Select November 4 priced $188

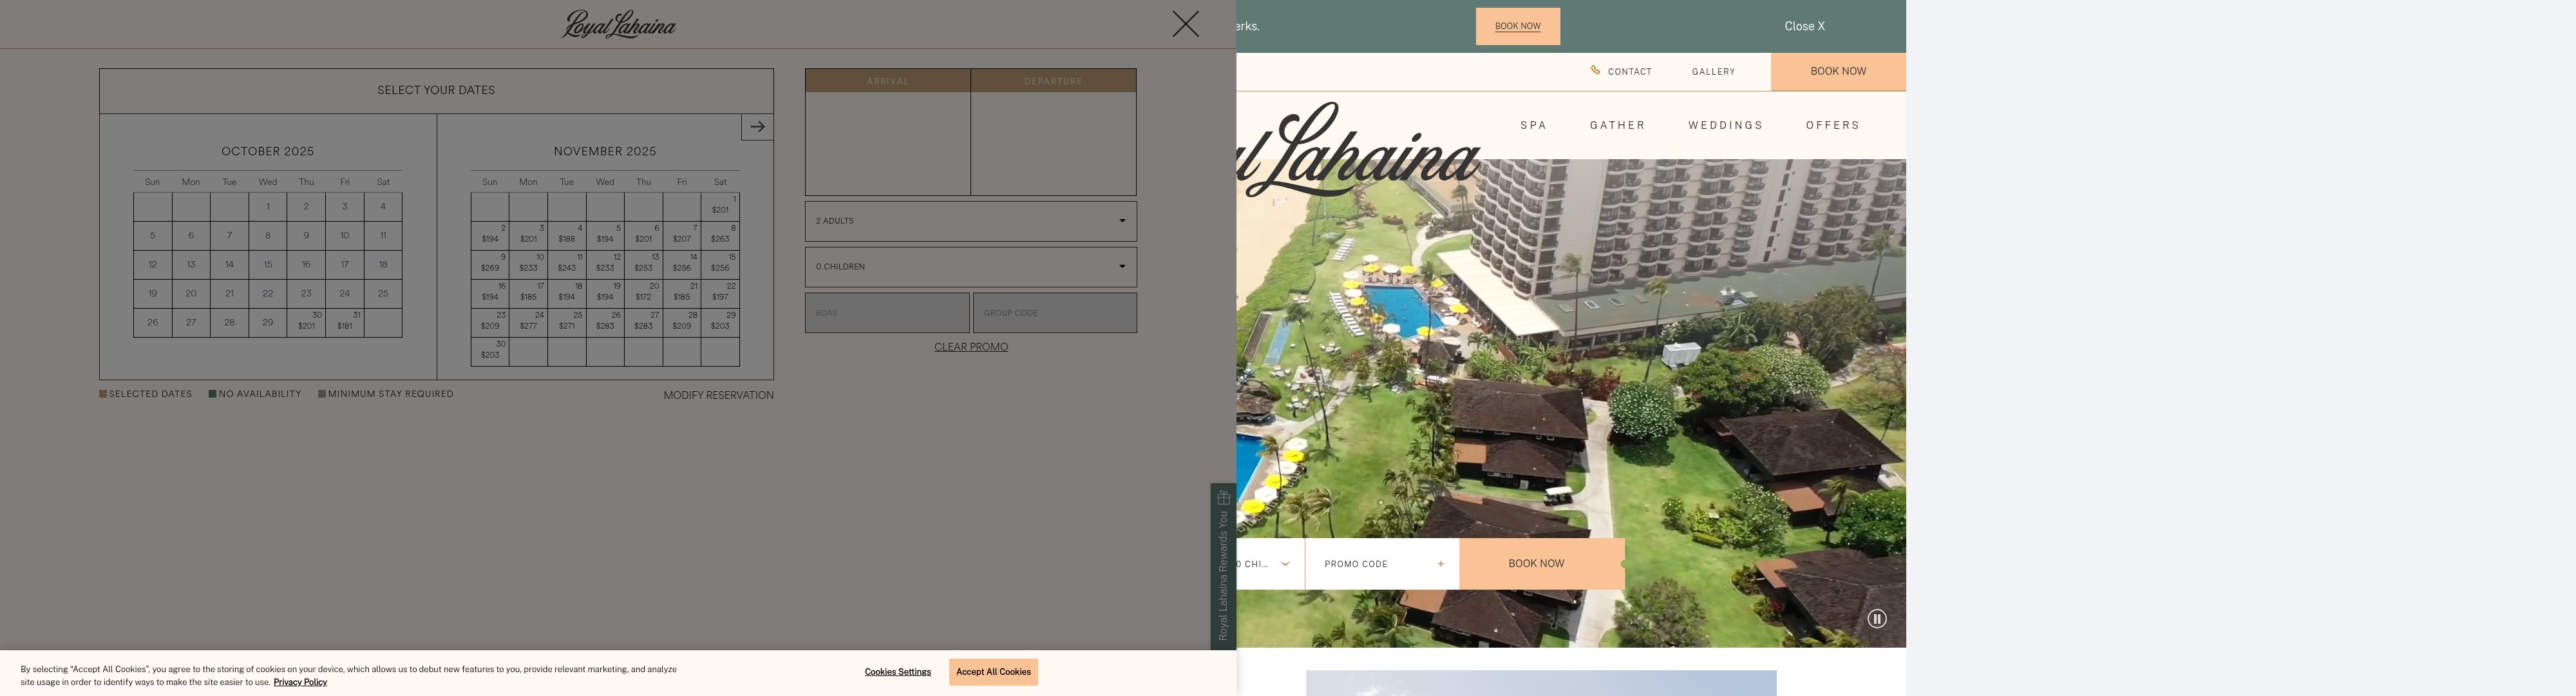click(x=567, y=235)
